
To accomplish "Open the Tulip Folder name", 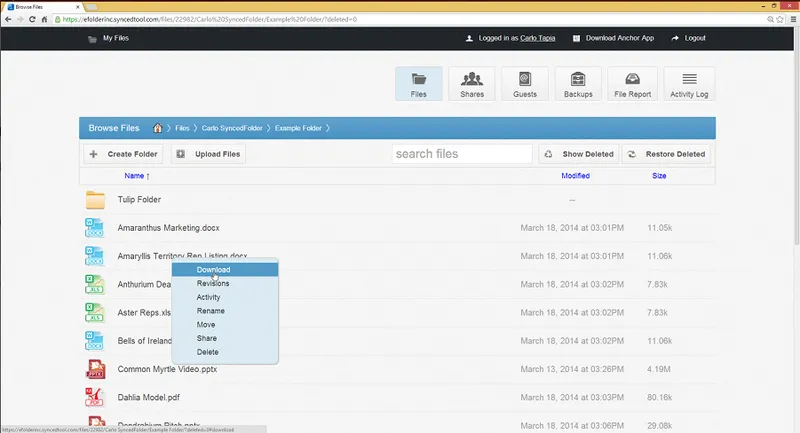I will pos(139,199).
